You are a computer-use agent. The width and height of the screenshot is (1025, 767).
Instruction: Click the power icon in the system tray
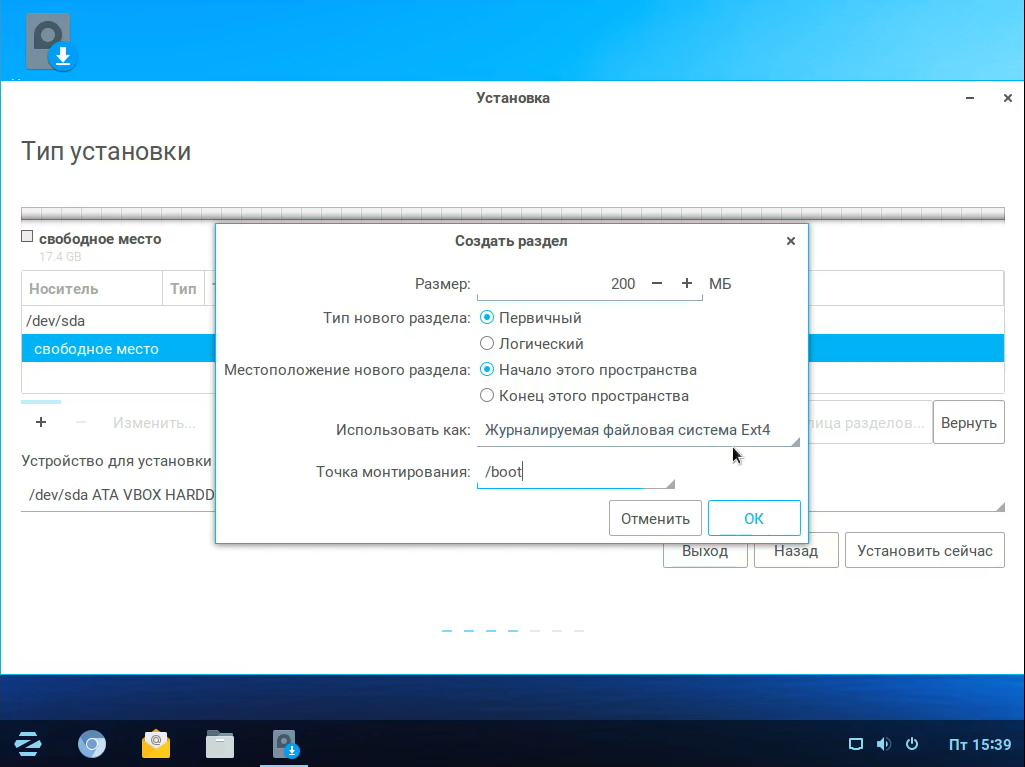(911, 745)
